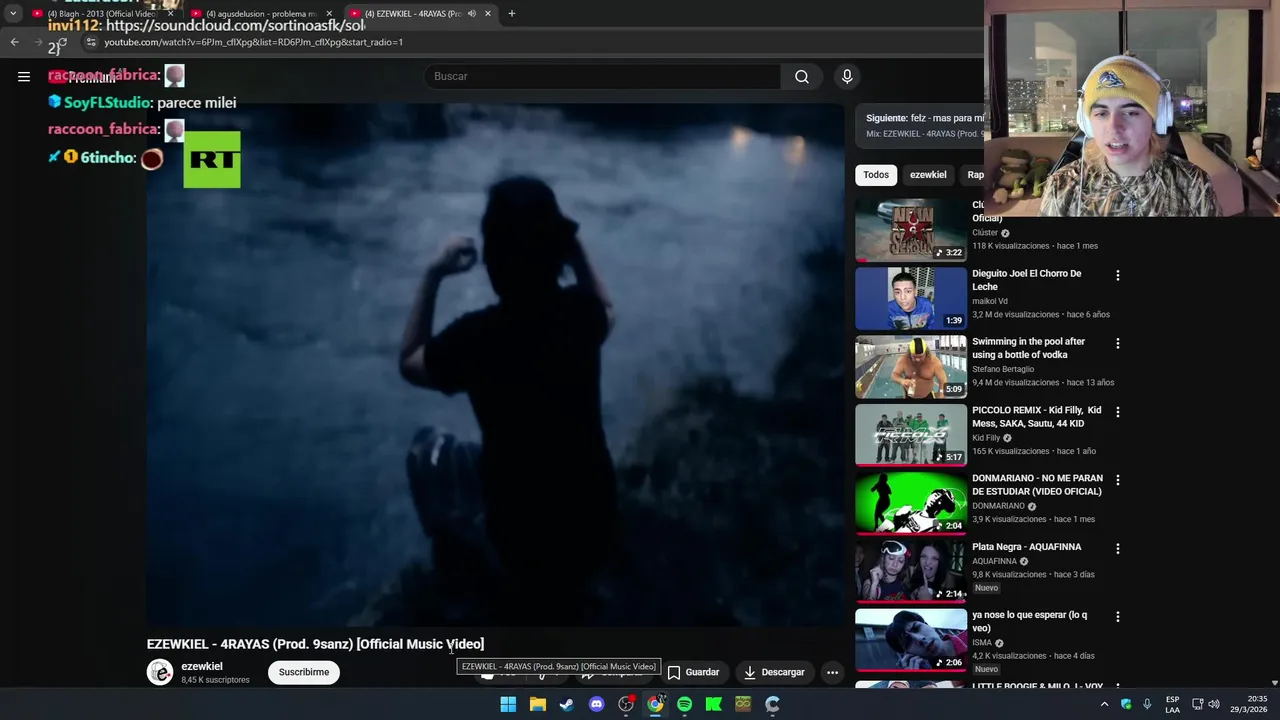Open the Clúster video thumbnail
The image size is (1280, 720).
pyautogui.click(x=911, y=230)
